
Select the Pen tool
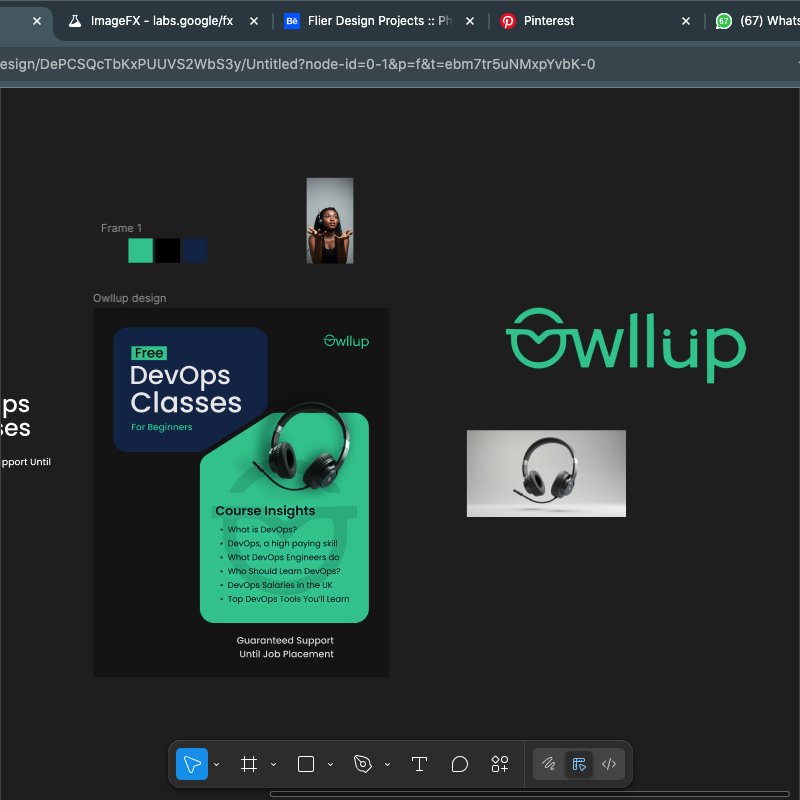(363, 764)
